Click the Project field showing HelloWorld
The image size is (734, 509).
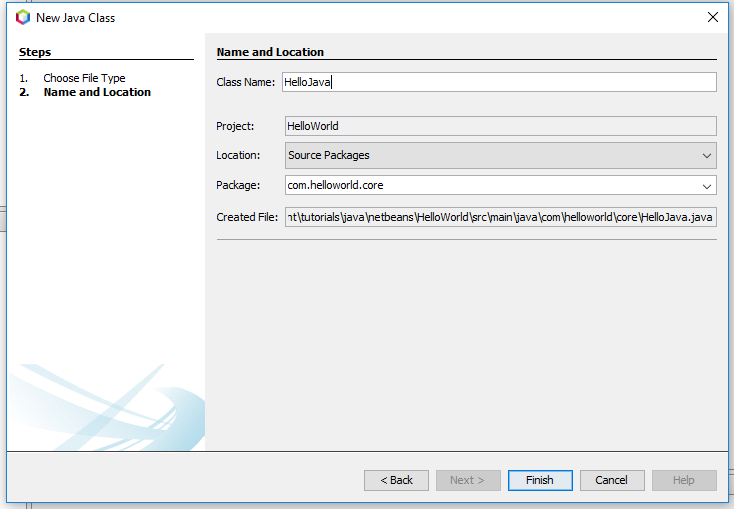[500, 126]
